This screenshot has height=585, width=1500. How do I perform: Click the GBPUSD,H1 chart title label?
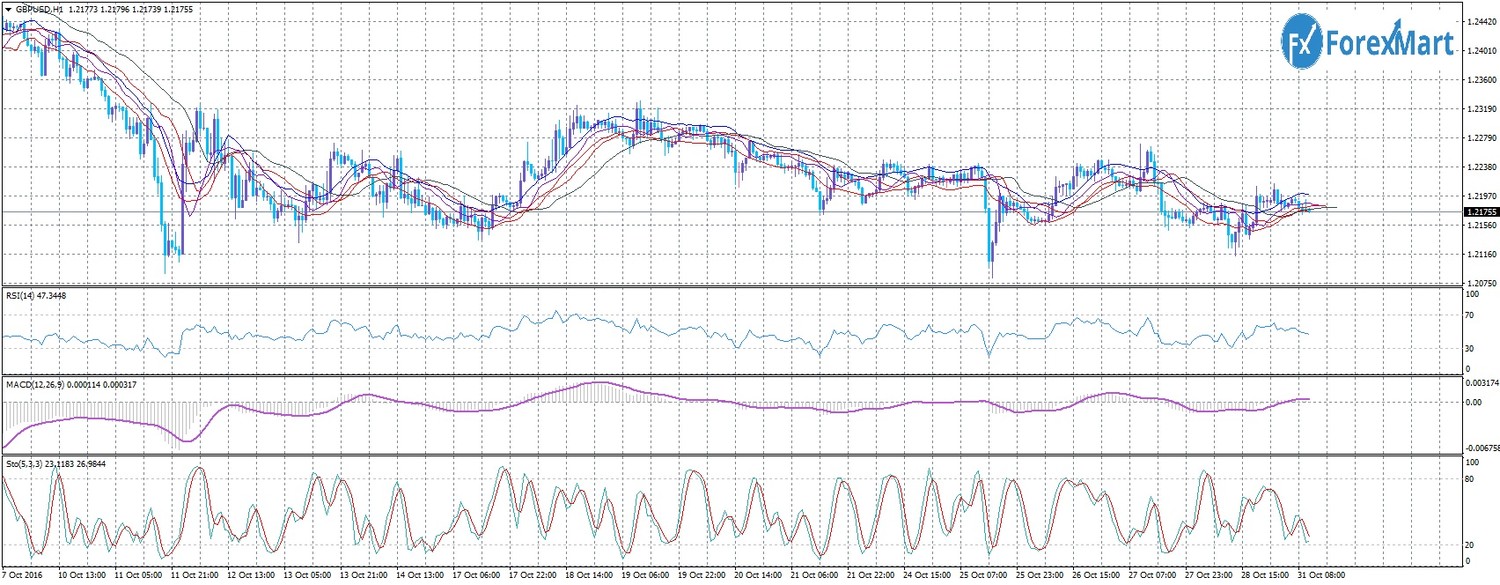tap(38, 8)
